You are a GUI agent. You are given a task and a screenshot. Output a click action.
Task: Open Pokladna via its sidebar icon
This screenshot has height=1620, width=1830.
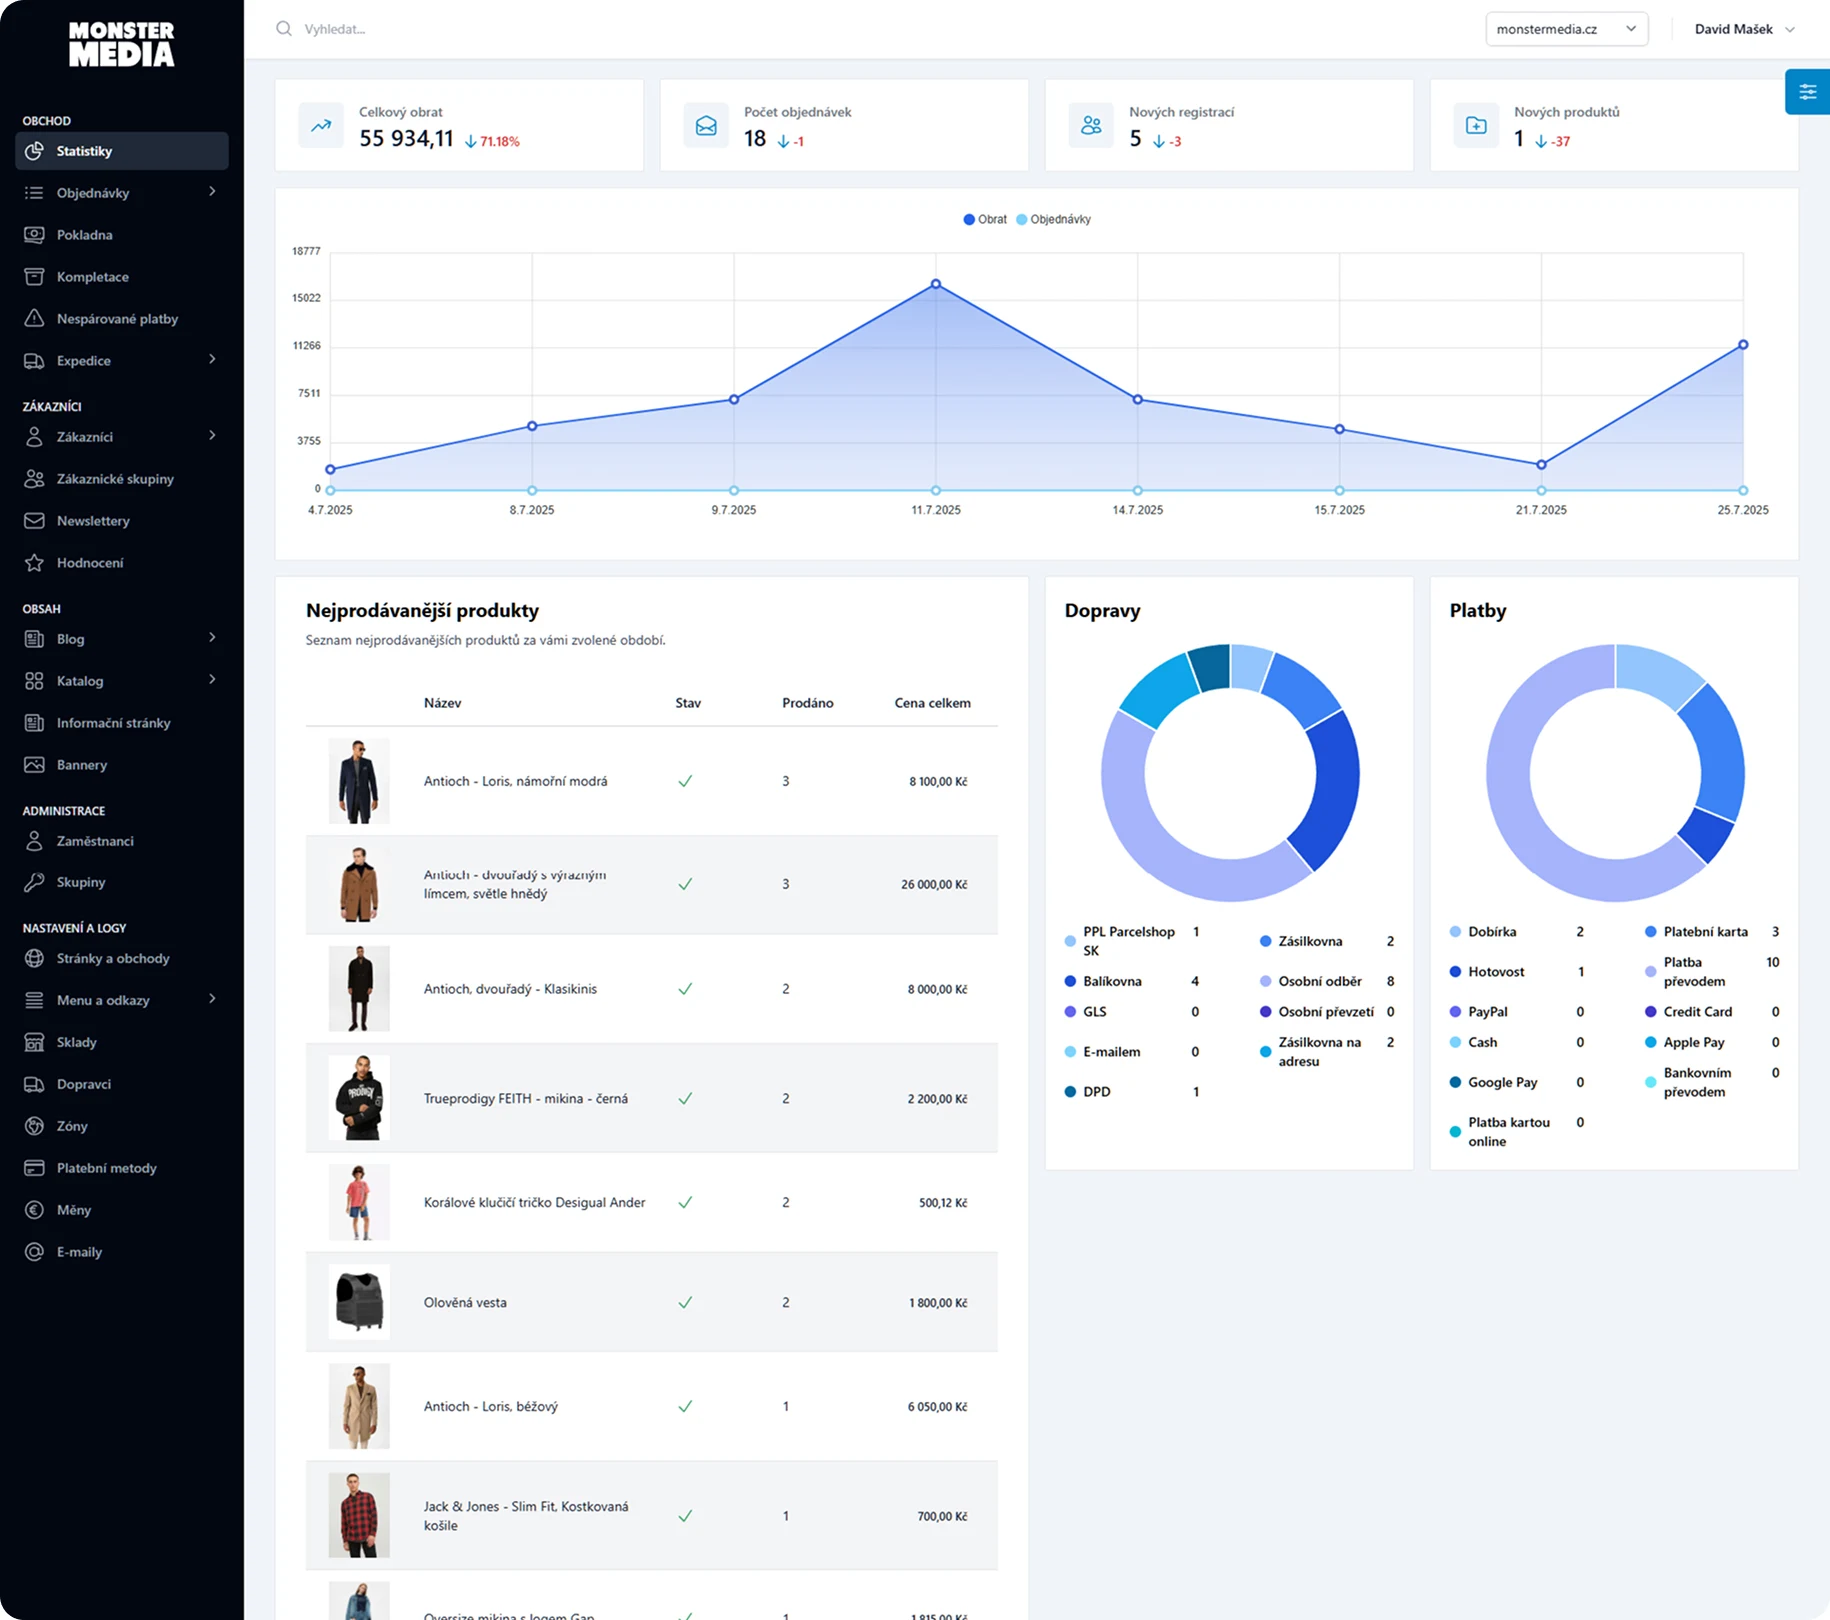pyautogui.click(x=34, y=235)
